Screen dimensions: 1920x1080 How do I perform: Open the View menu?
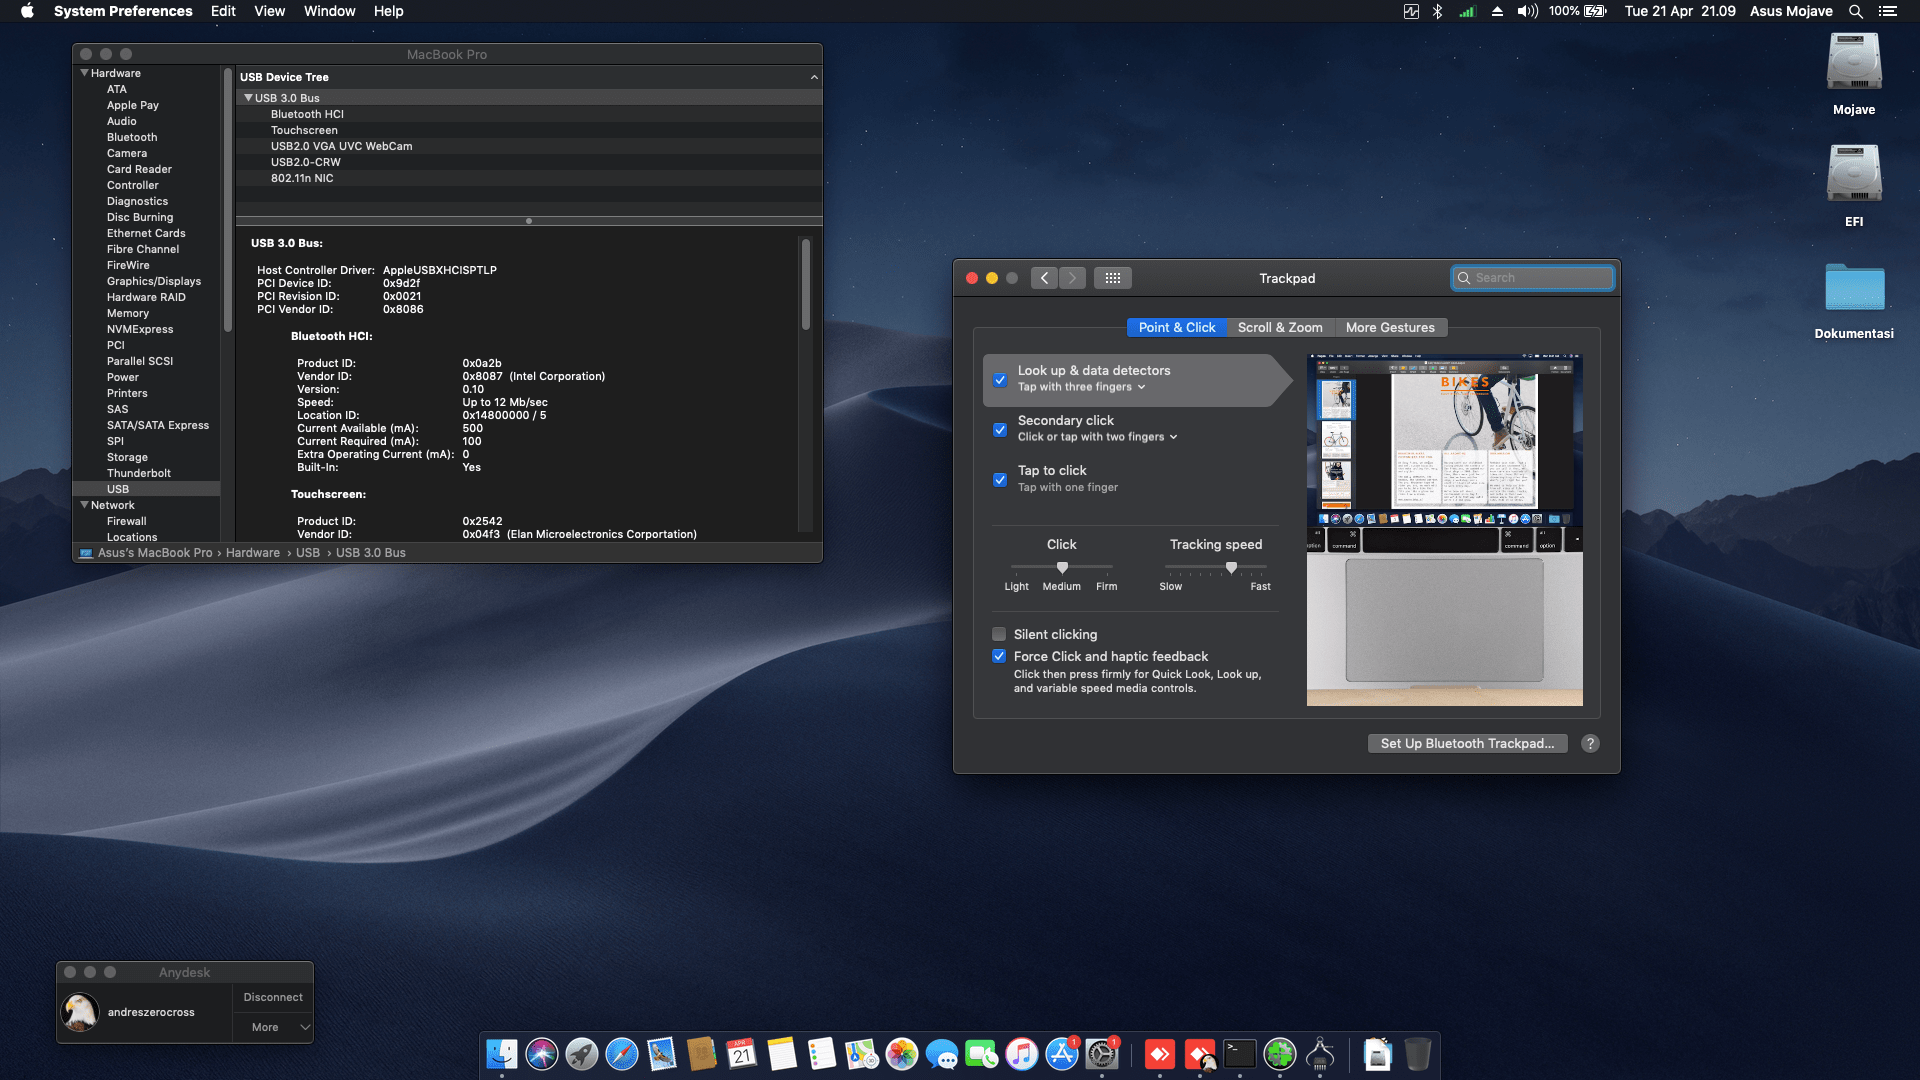coord(269,11)
